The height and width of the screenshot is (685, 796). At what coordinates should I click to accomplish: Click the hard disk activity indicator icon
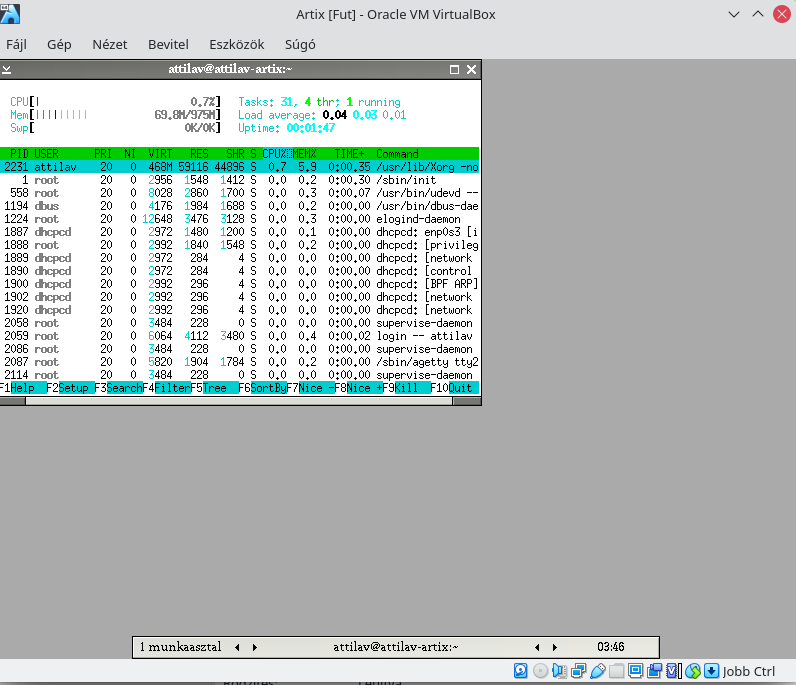point(520,671)
